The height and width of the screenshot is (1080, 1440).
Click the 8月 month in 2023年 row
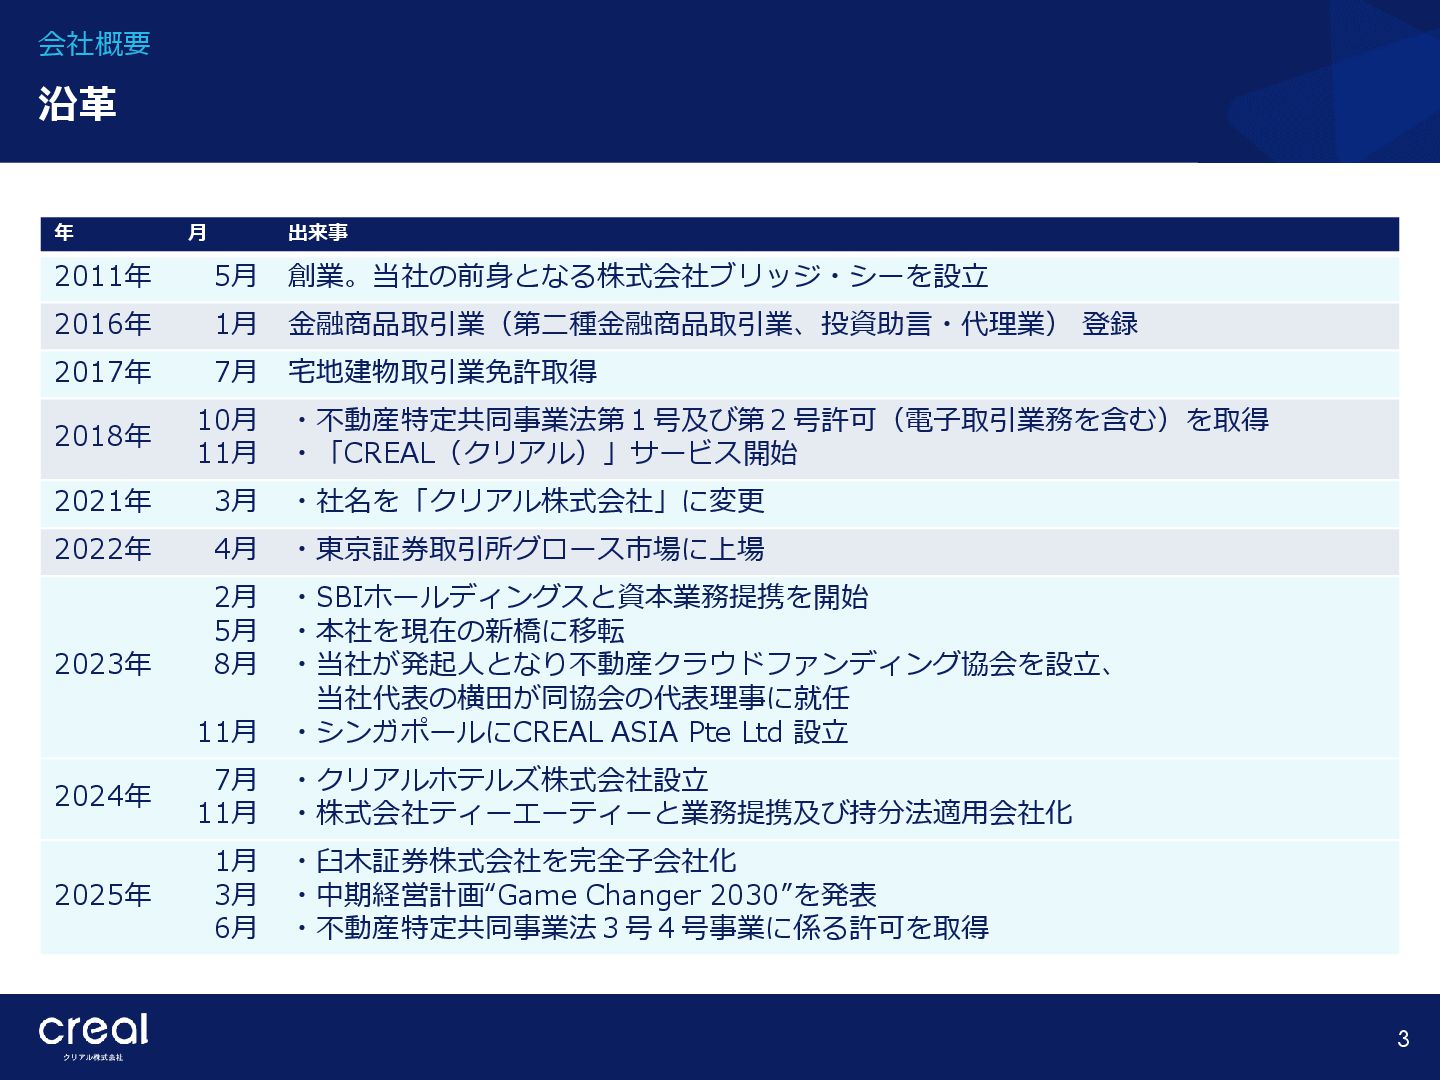click(x=236, y=664)
